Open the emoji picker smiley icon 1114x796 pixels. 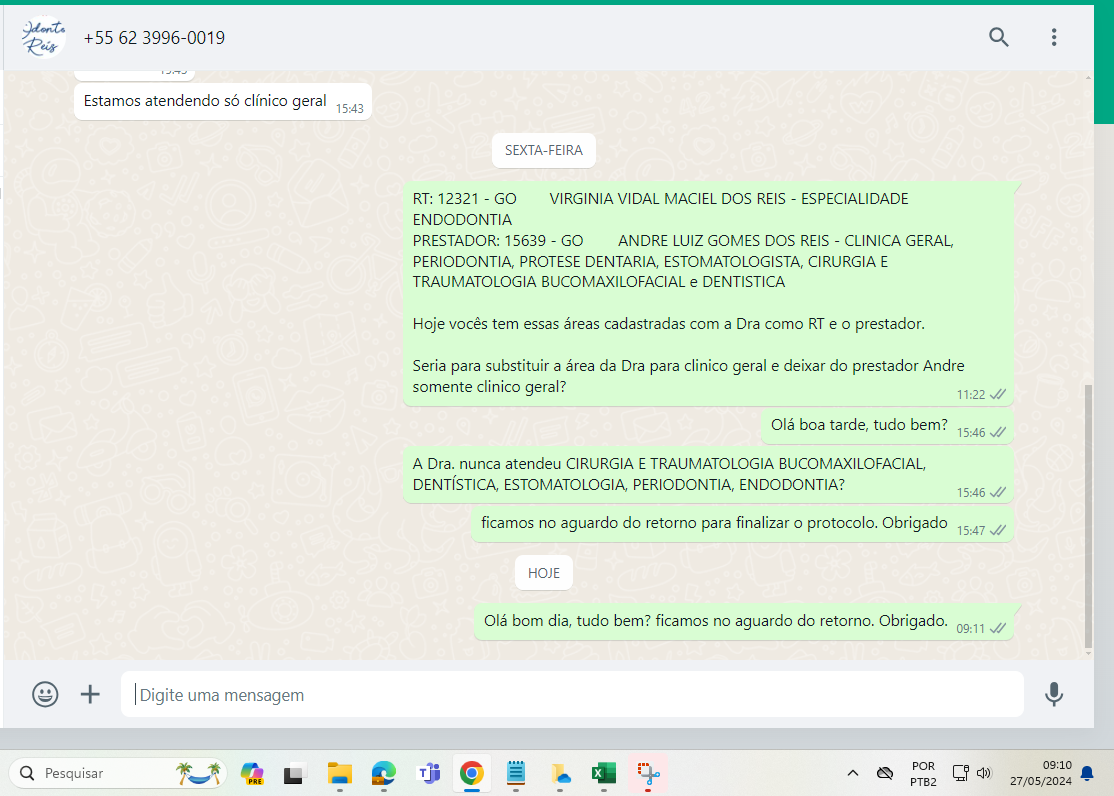[x=45, y=694]
